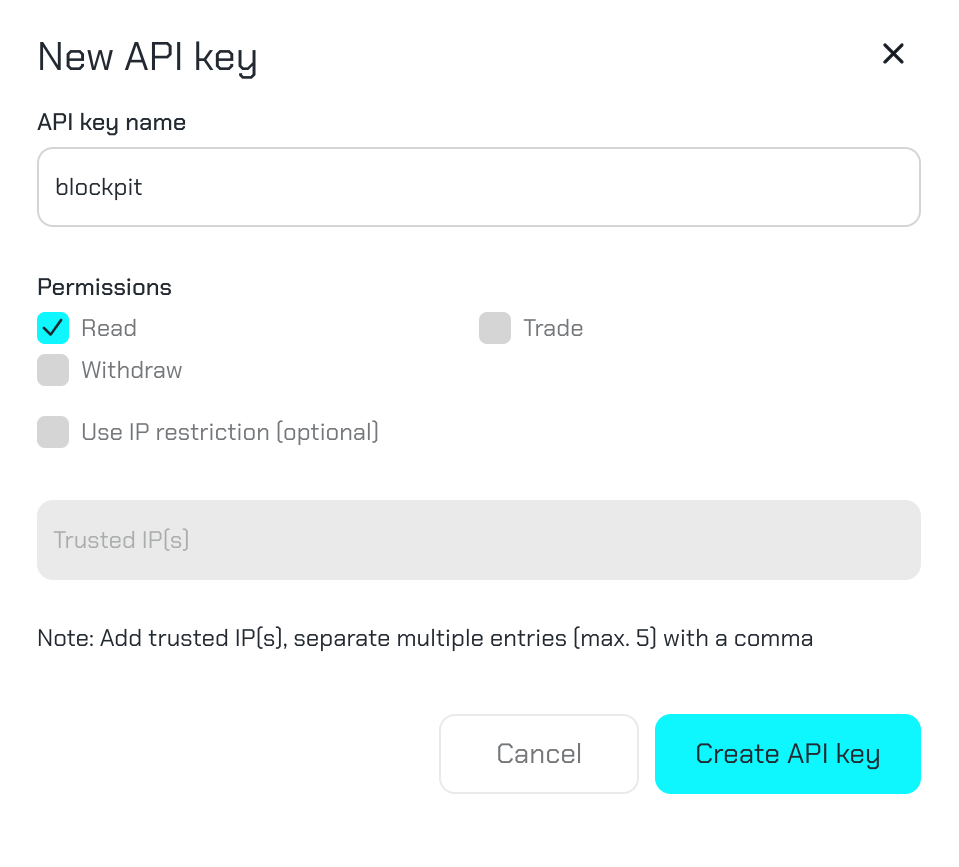Click the "Read" permission label text

[109, 328]
